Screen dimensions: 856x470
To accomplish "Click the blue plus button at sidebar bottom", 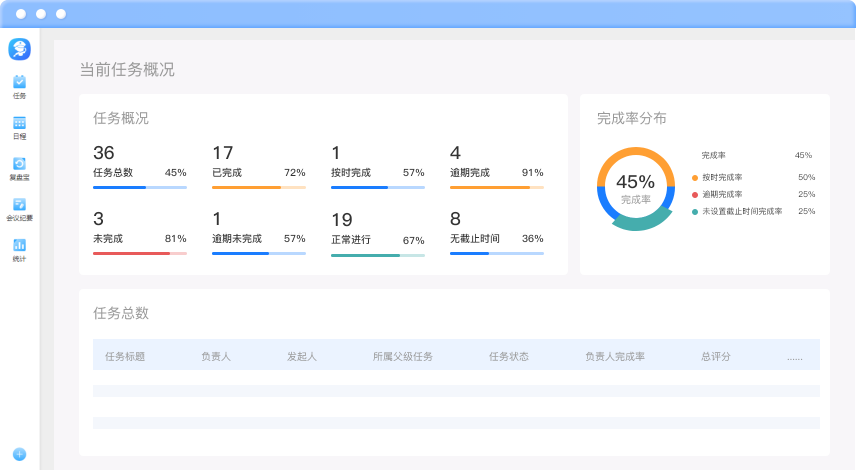I will [x=19, y=454].
